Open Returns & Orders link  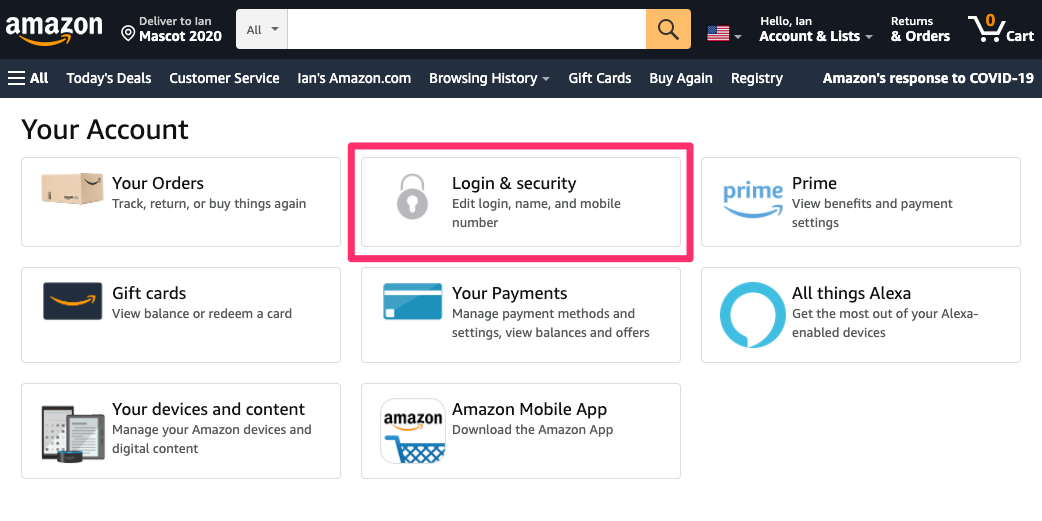[x=920, y=30]
